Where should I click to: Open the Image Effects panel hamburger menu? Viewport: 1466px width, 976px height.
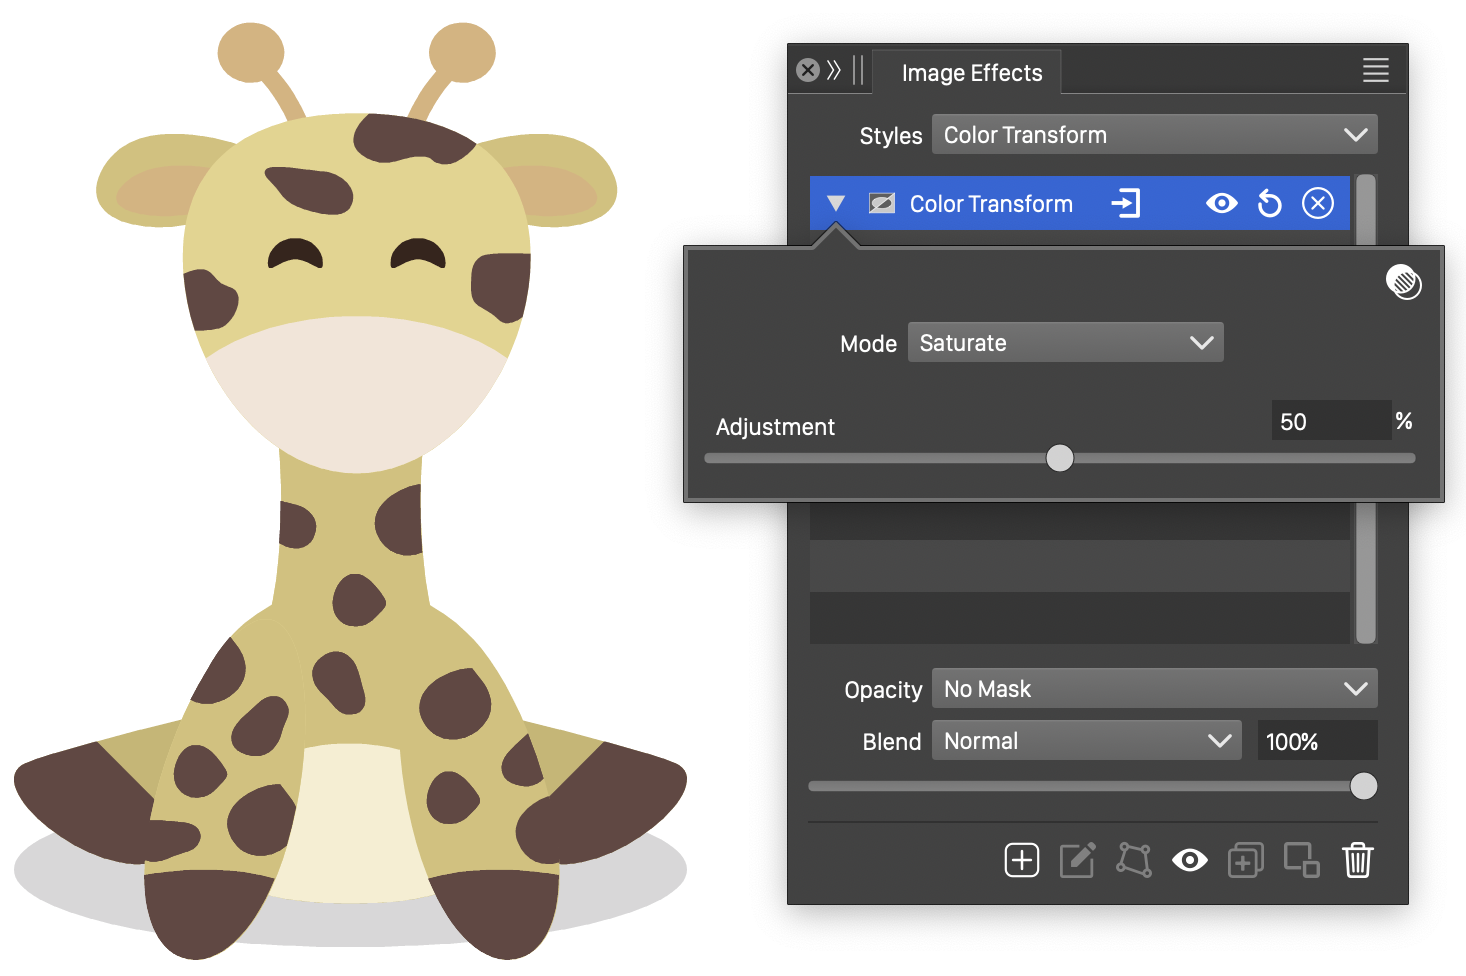tap(1375, 70)
